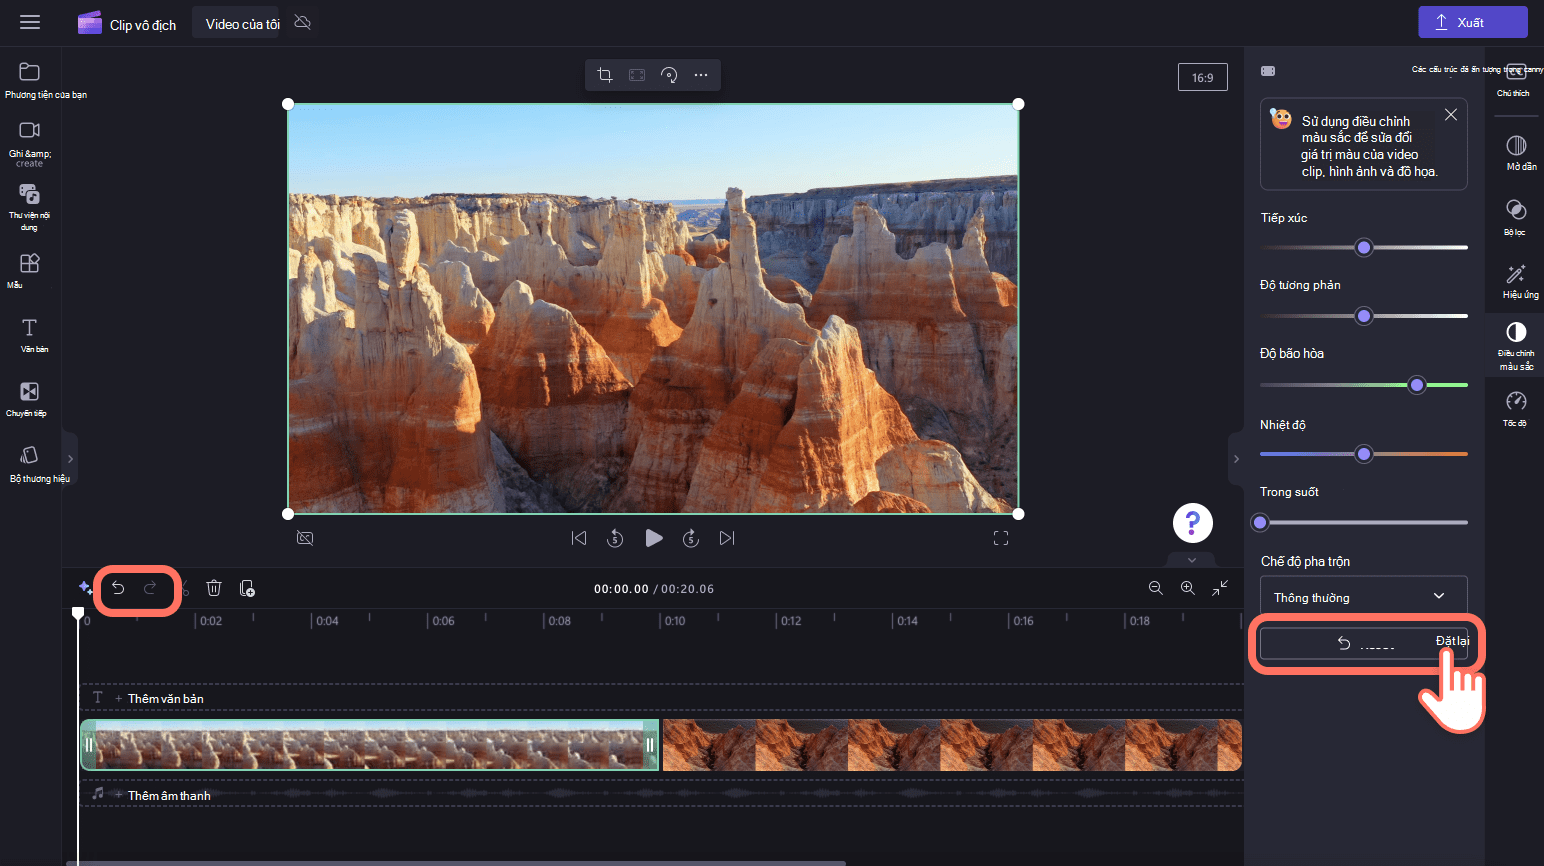The height and width of the screenshot is (866, 1544).
Task: Collapse the right properties panel
Action: [x=1236, y=459]
